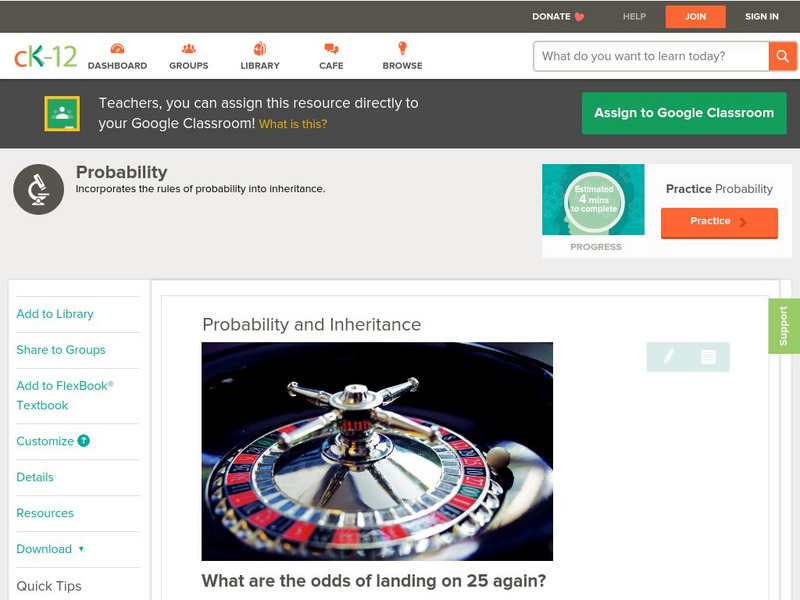Screen dimensions: 800x600
Task: Click DASHBOARD menu label
Action: [x=117, y=66]
